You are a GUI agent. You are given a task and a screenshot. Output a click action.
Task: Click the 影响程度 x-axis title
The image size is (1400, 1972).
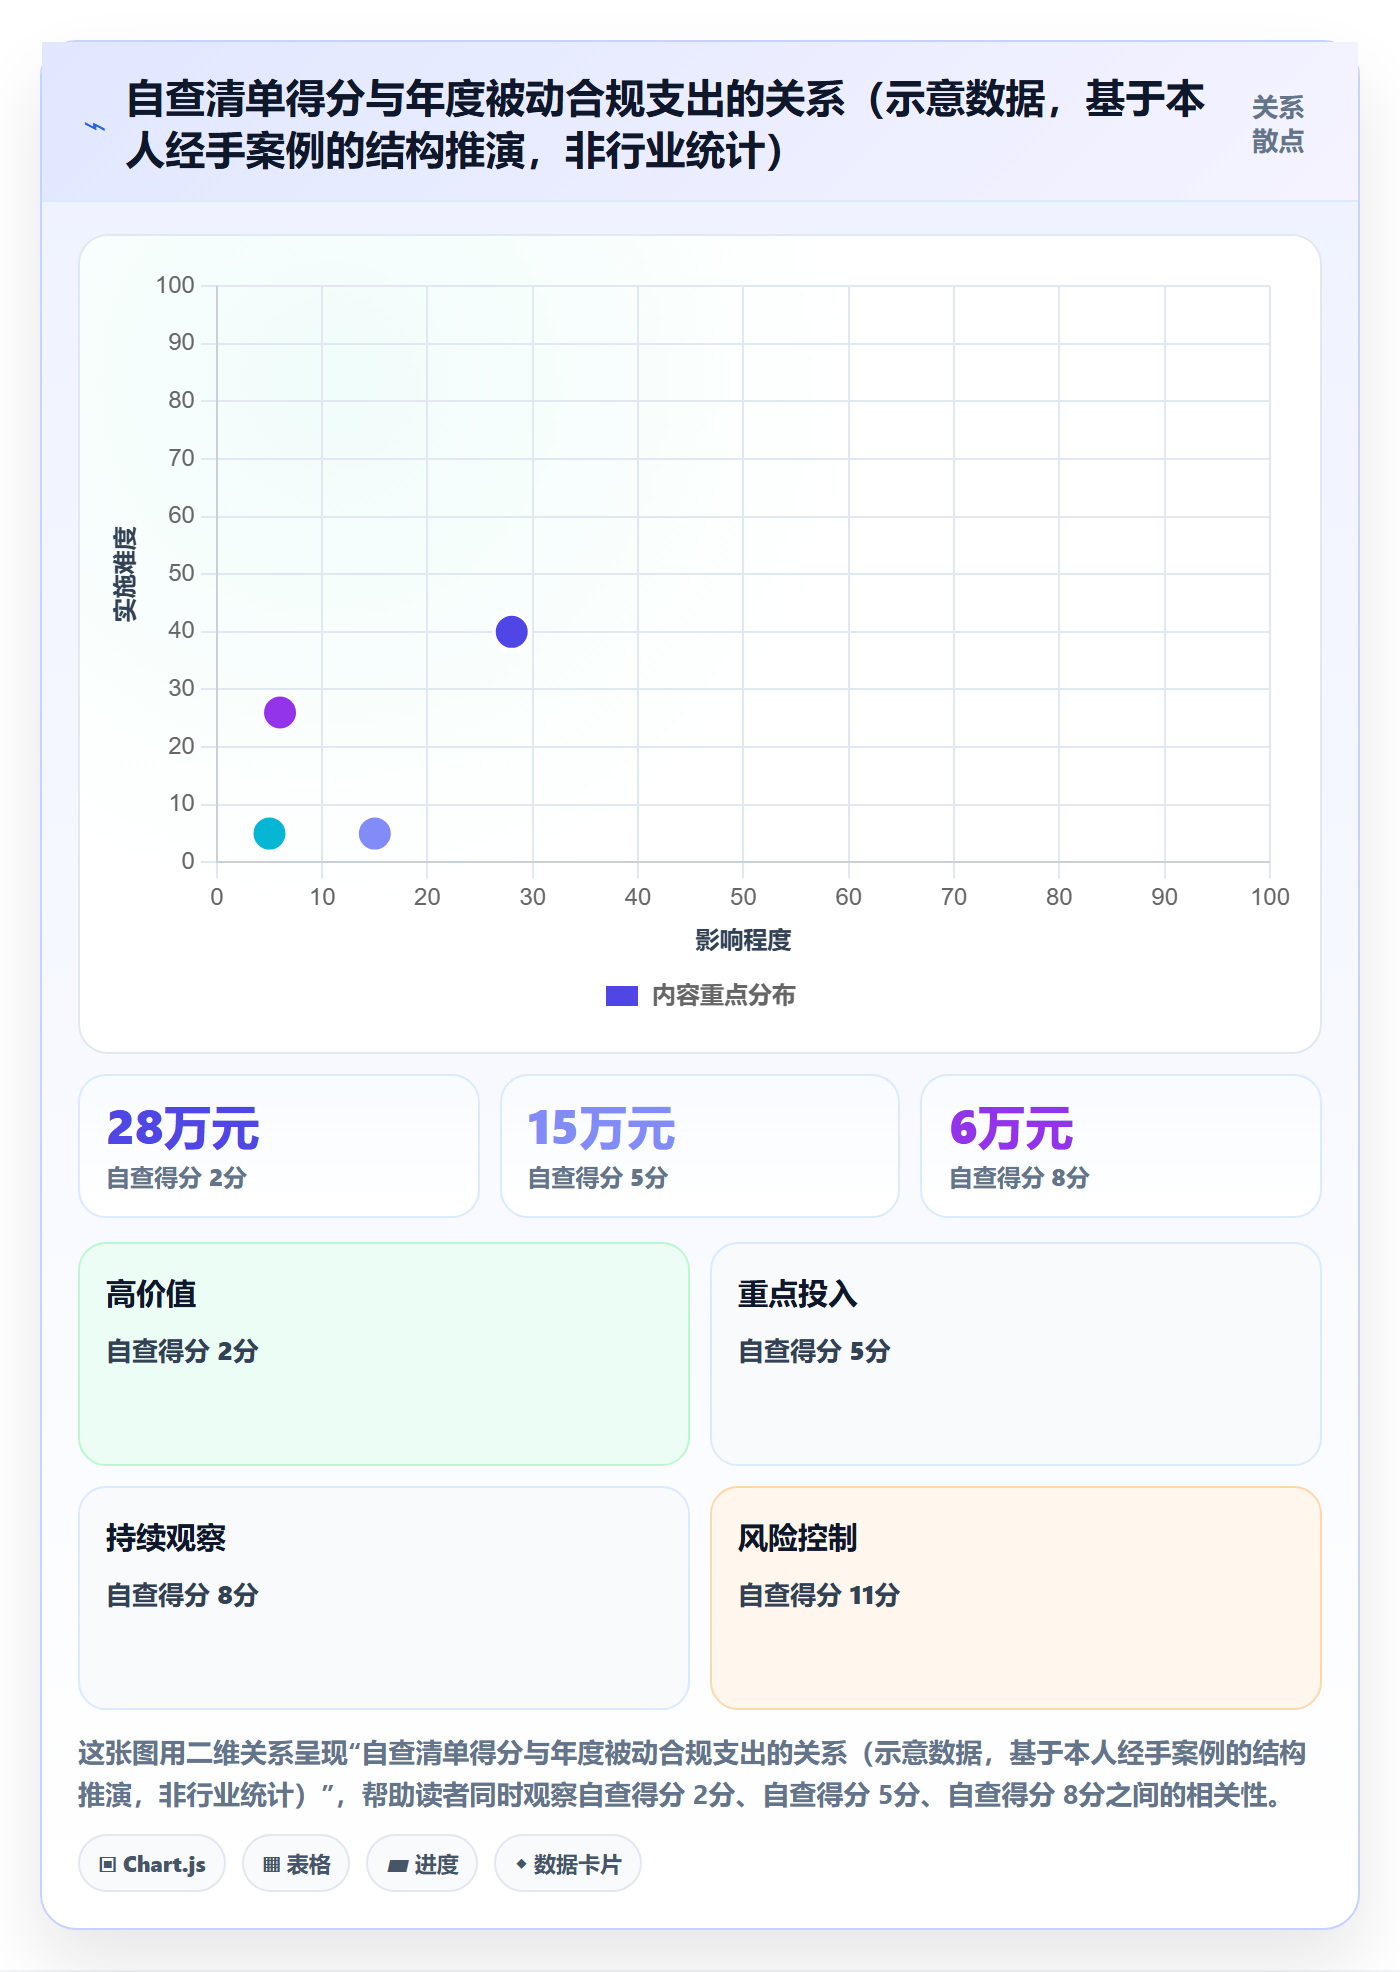point(743,940)
